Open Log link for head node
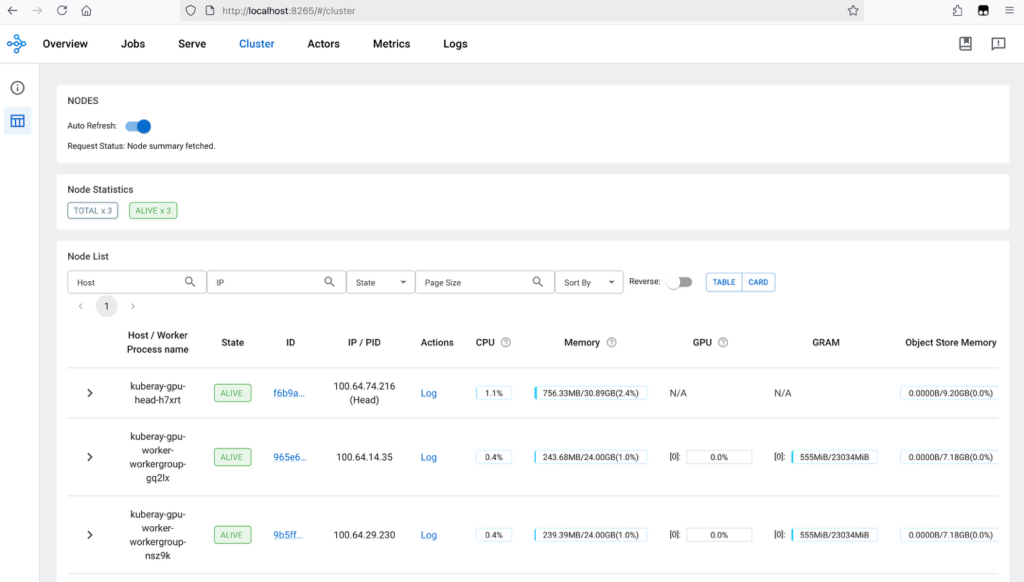1024x582 pixels. pyautogui.click(x=429, y=393)
